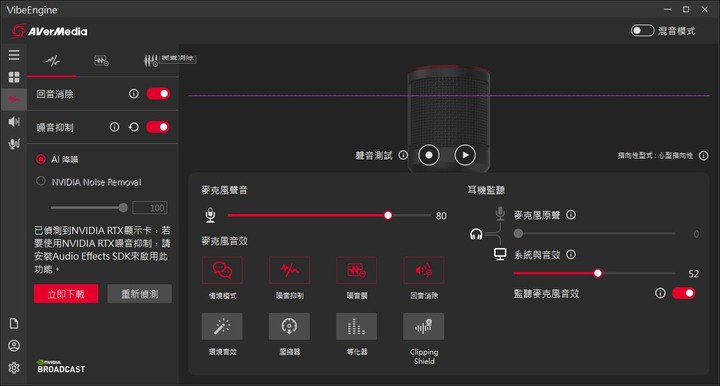
Task: Show info for 聲音測試
Action: click(x=403, y=155)
